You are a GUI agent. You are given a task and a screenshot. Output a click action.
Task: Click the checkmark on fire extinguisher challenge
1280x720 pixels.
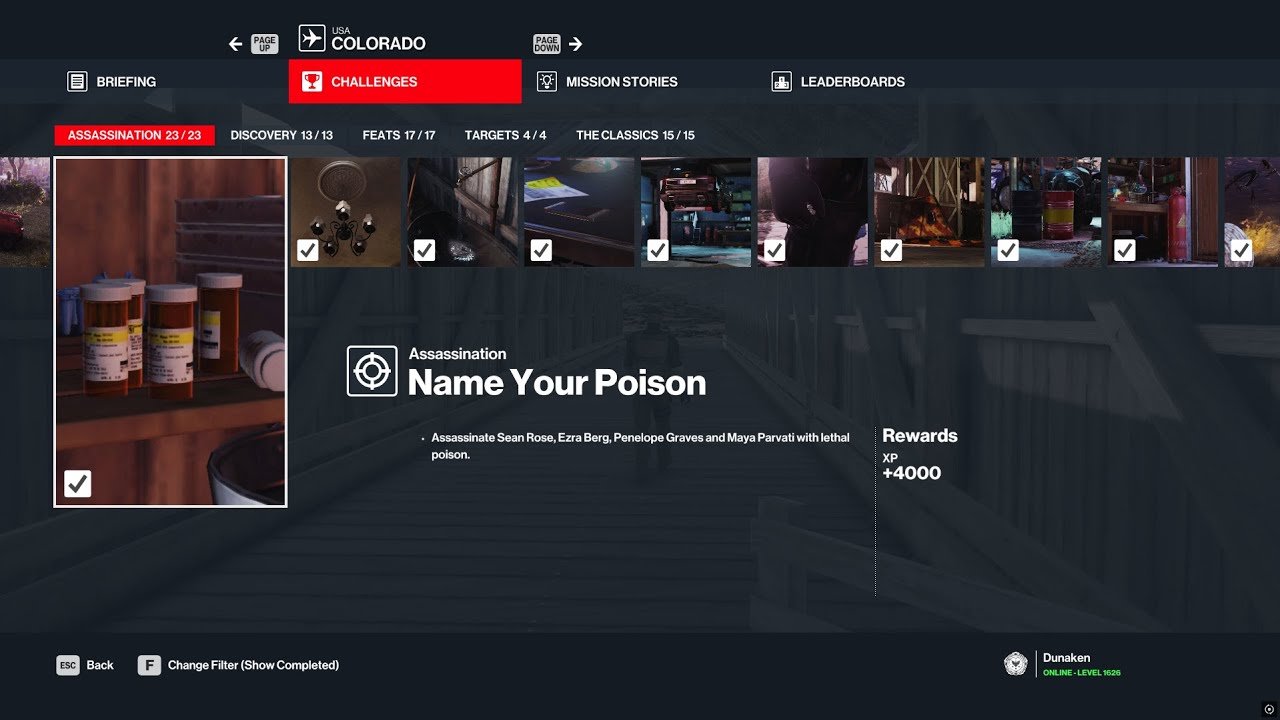pyautogui.click(x=1124, y=250)
